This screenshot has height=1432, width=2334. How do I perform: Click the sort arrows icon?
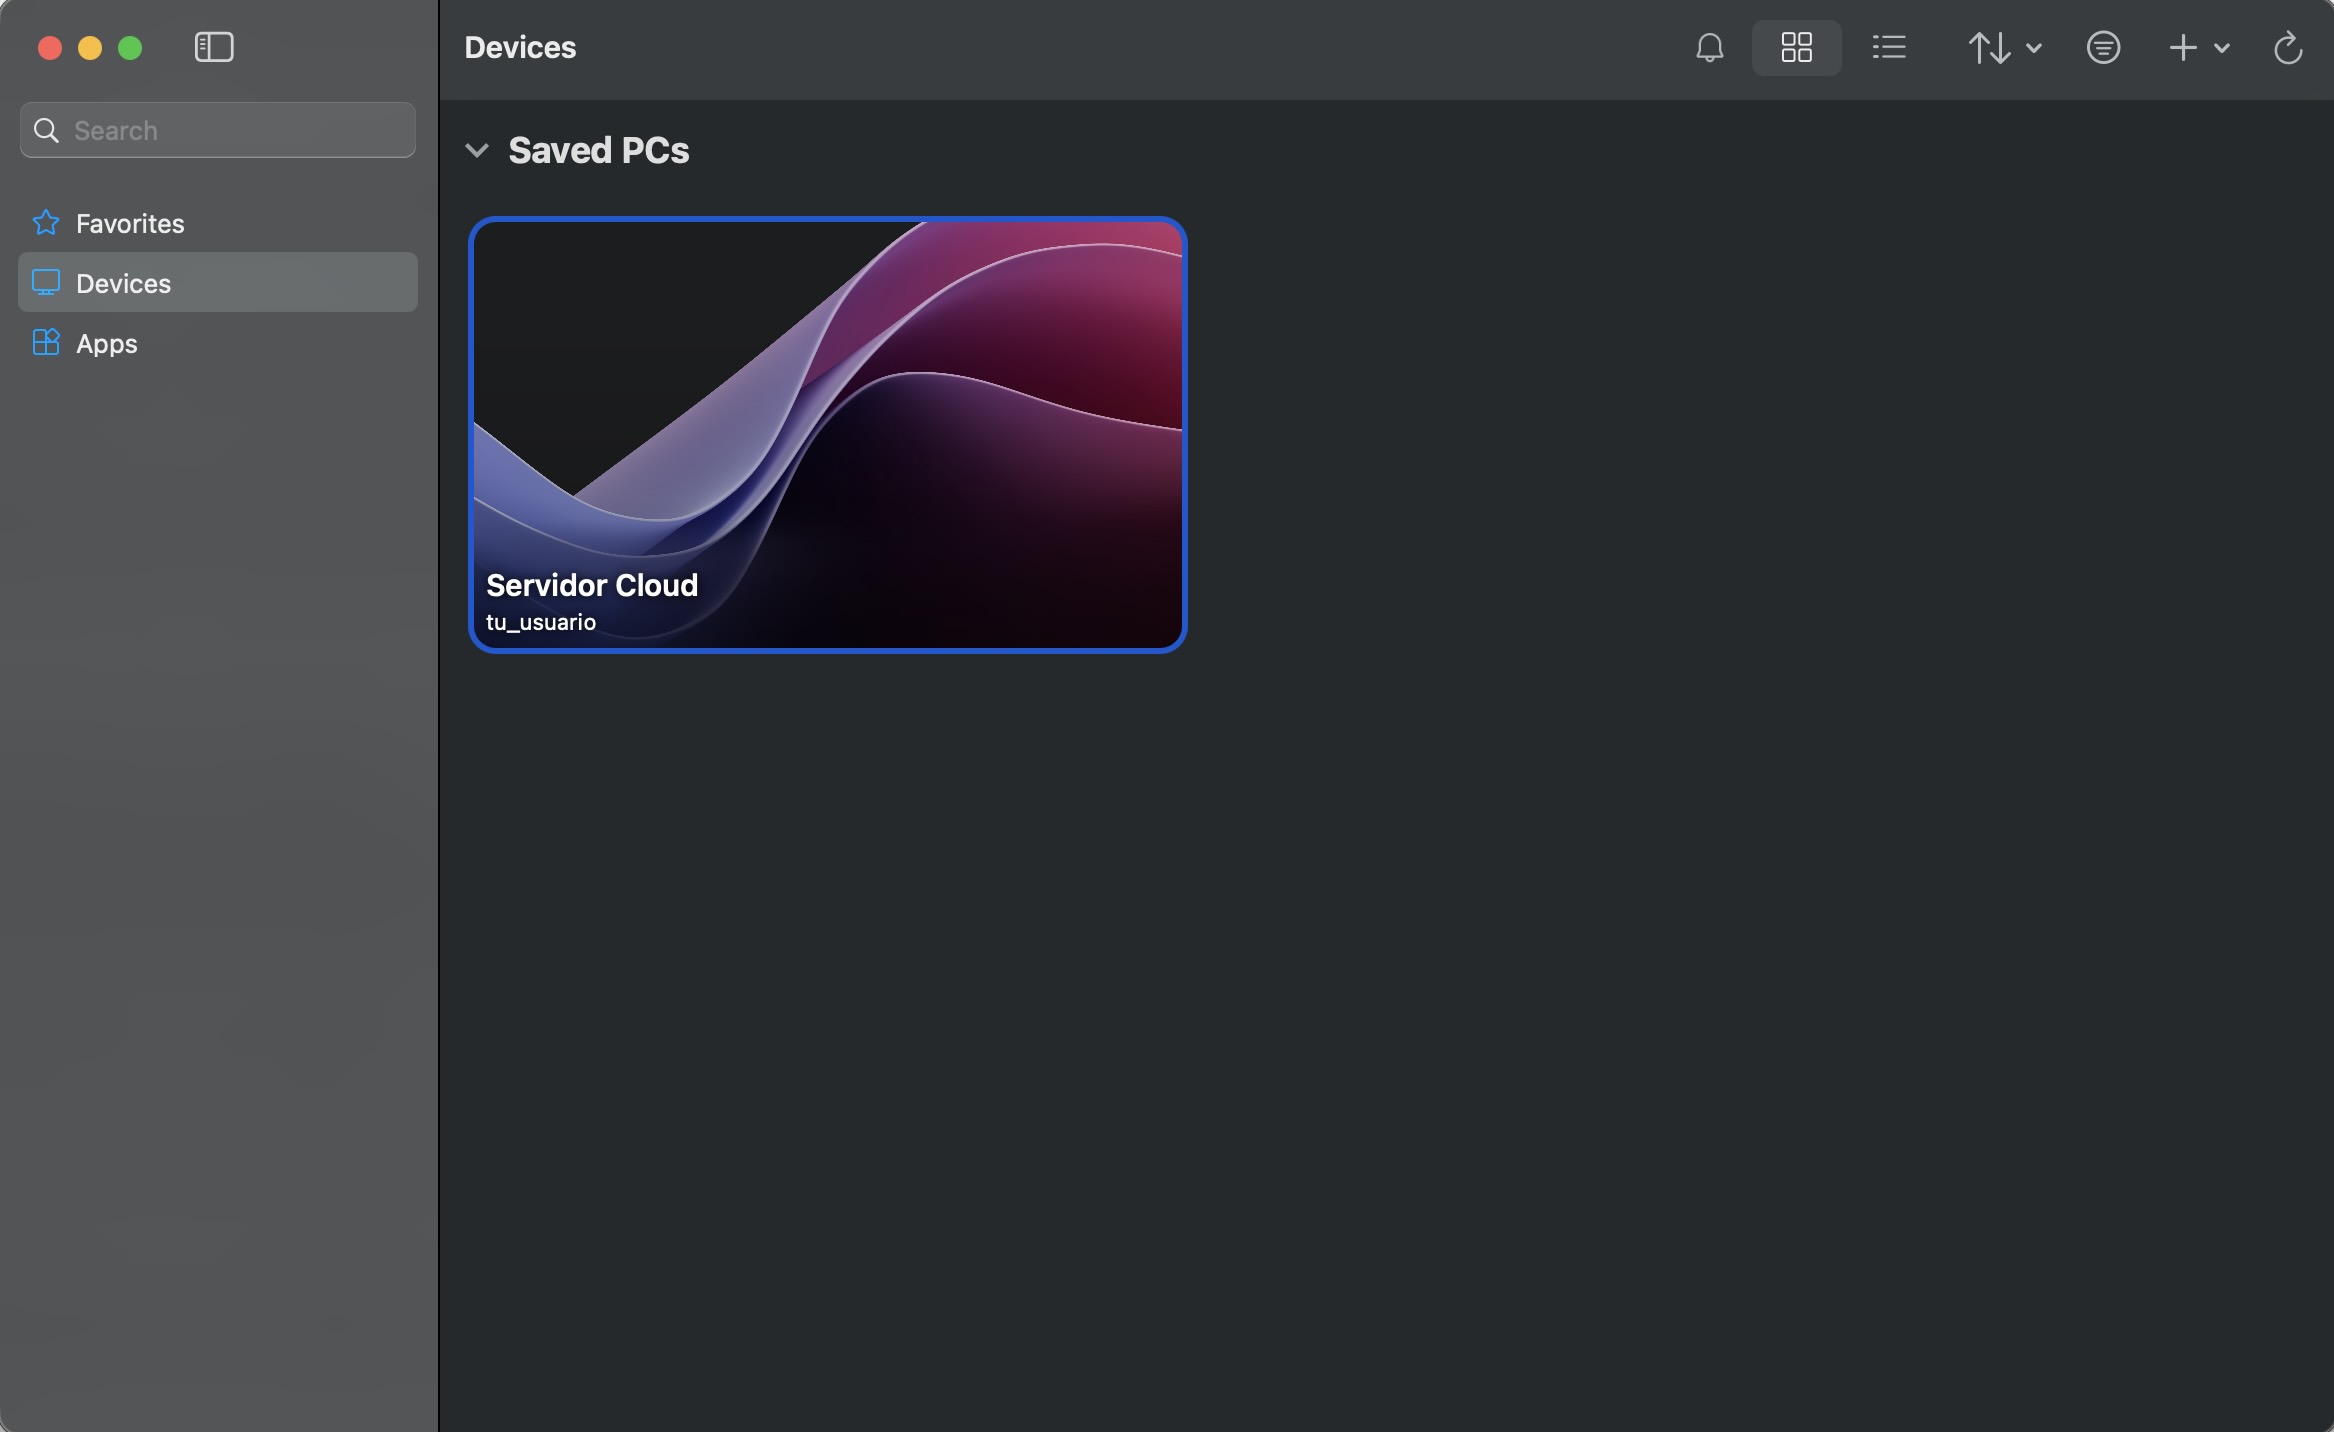(x=1989, y=48)
